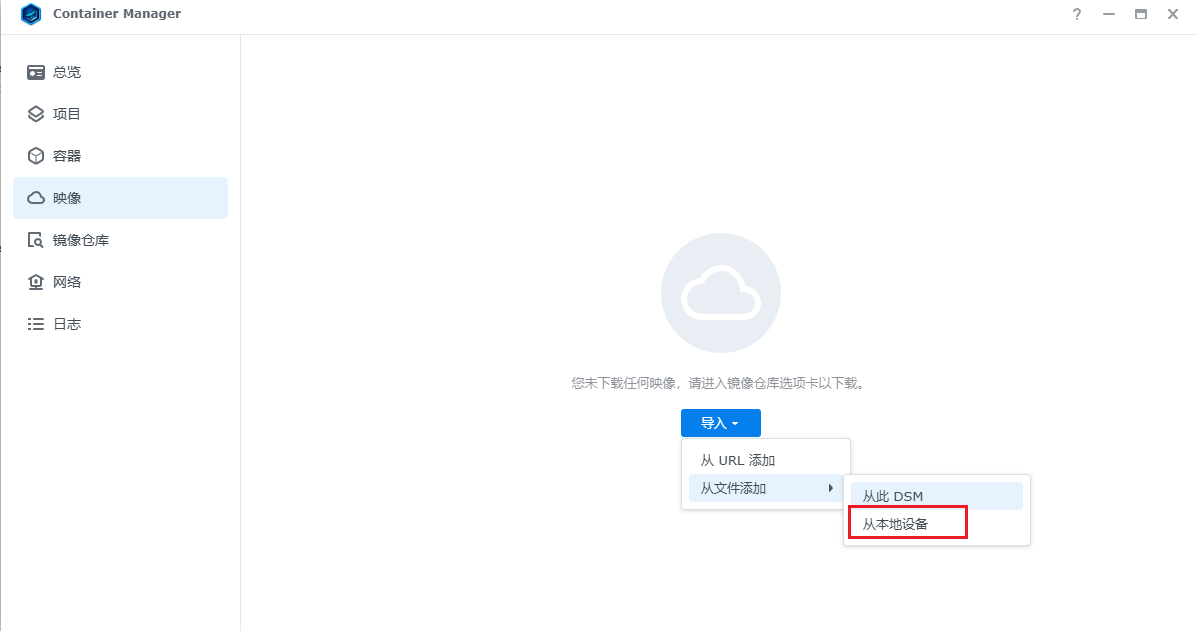1198x631 pixels.
Task: Click the 容器 cube icon
Action: (36, 156)
